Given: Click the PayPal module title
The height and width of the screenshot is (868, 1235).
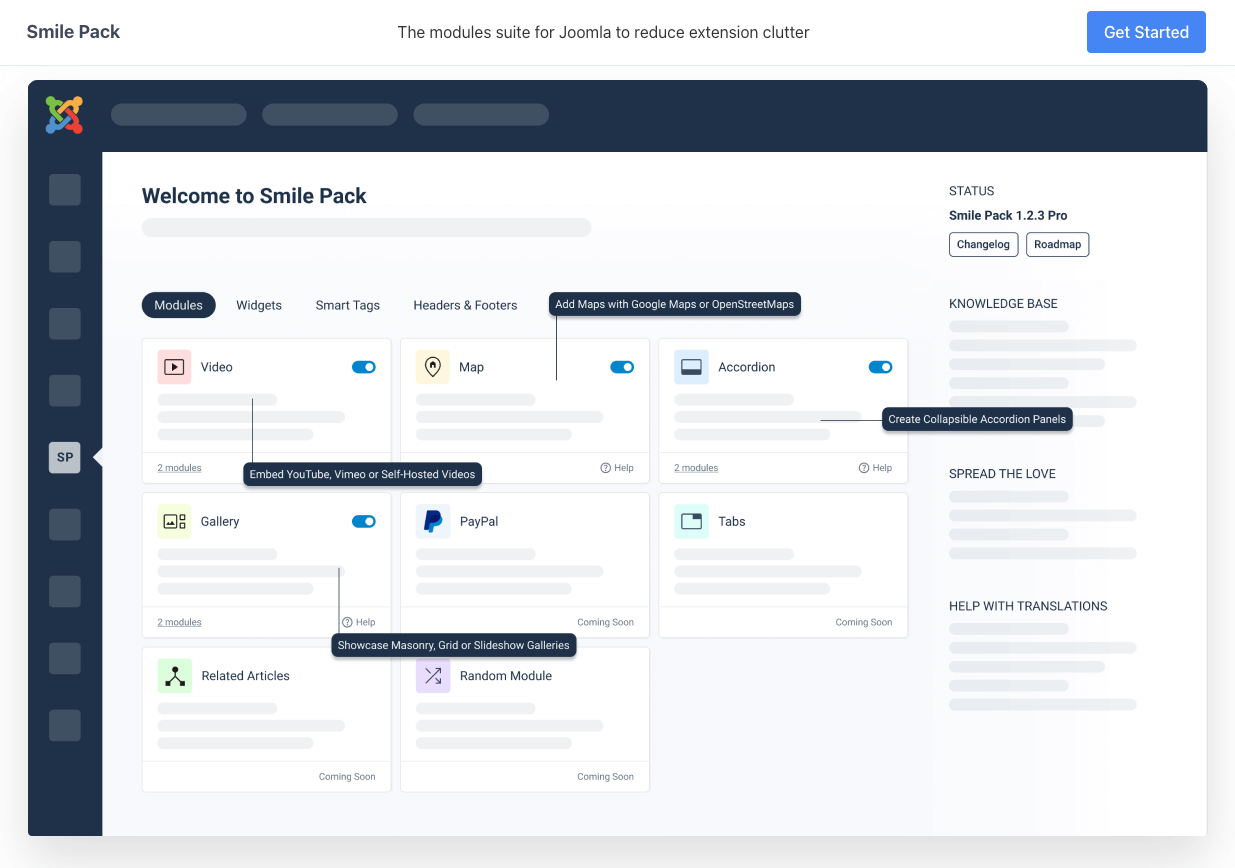Looking at the screenshot, I should click(479, 521).
